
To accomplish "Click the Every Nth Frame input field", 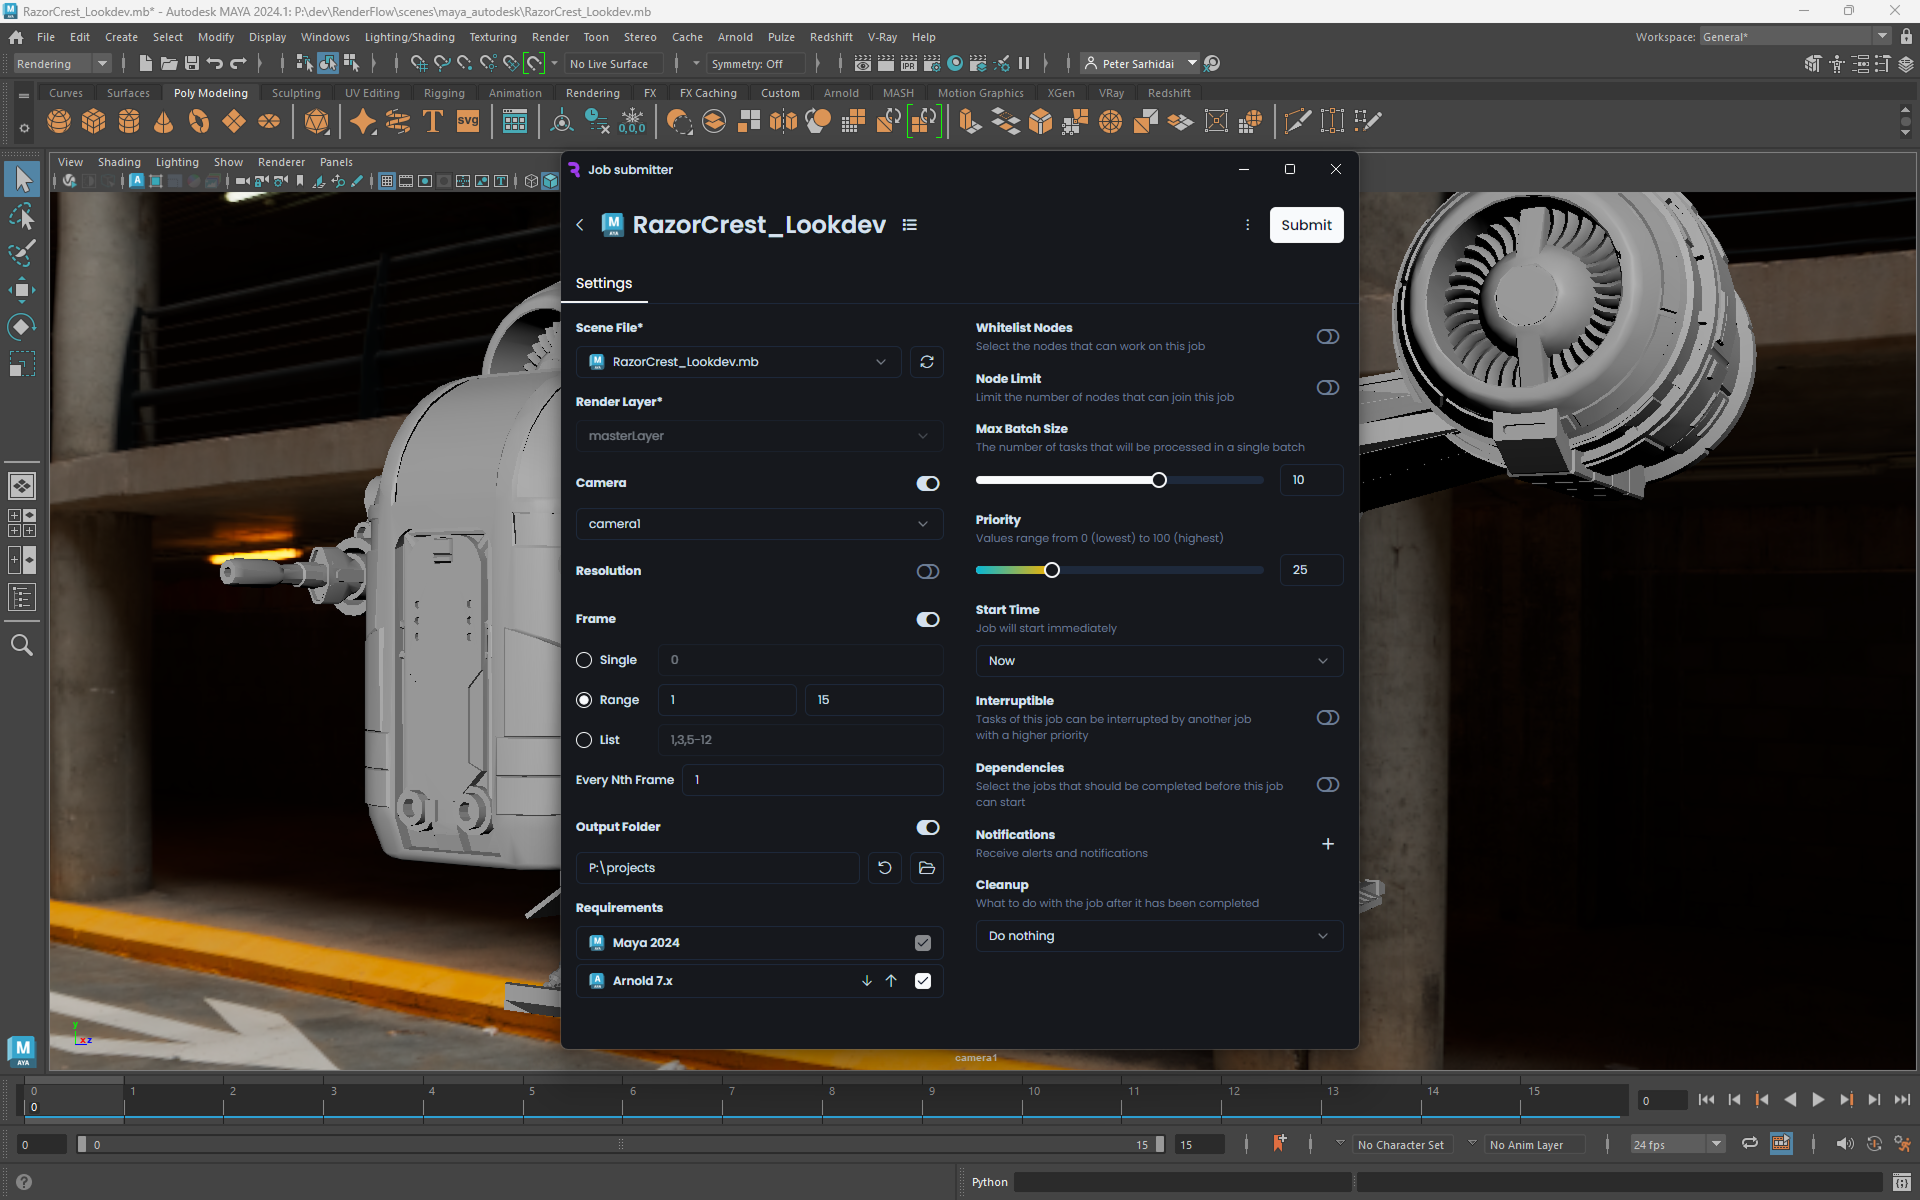I will (x=812, y=780).
